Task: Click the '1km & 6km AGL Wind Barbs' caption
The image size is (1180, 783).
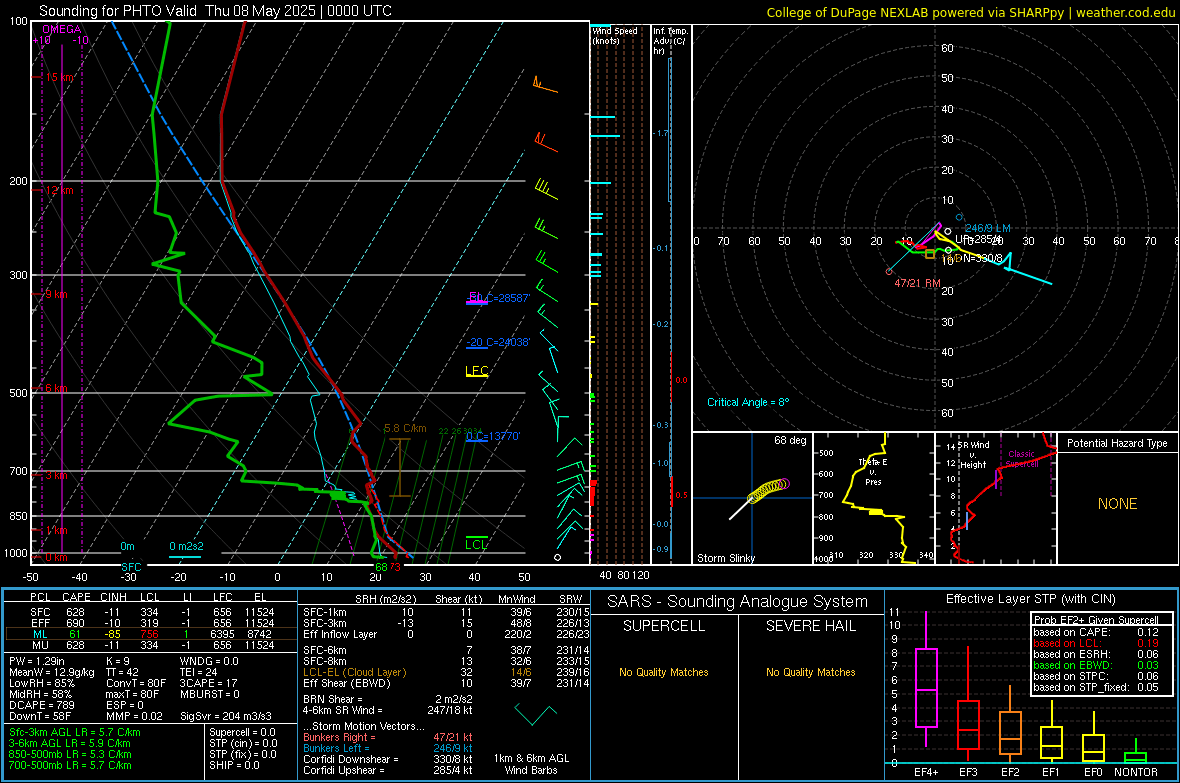Action: click(x=531, y=764)
